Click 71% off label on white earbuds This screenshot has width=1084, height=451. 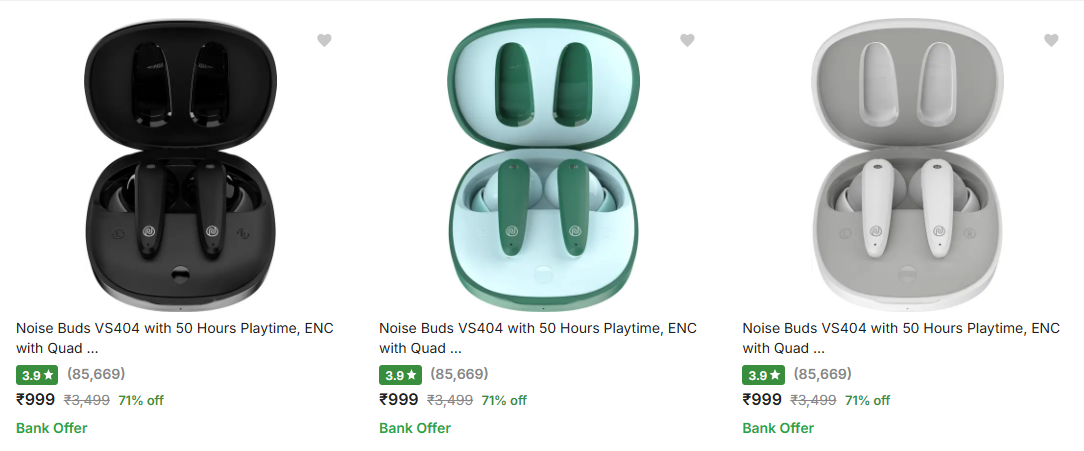coord(867,400)
